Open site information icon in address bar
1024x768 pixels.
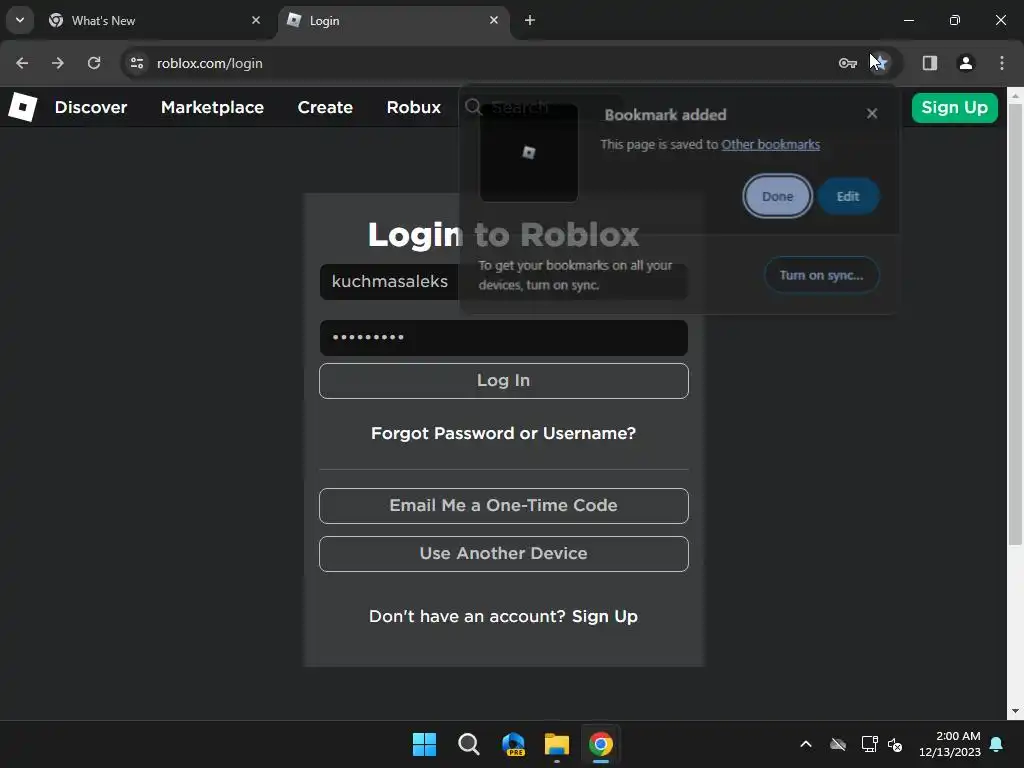tap(136, 63)
